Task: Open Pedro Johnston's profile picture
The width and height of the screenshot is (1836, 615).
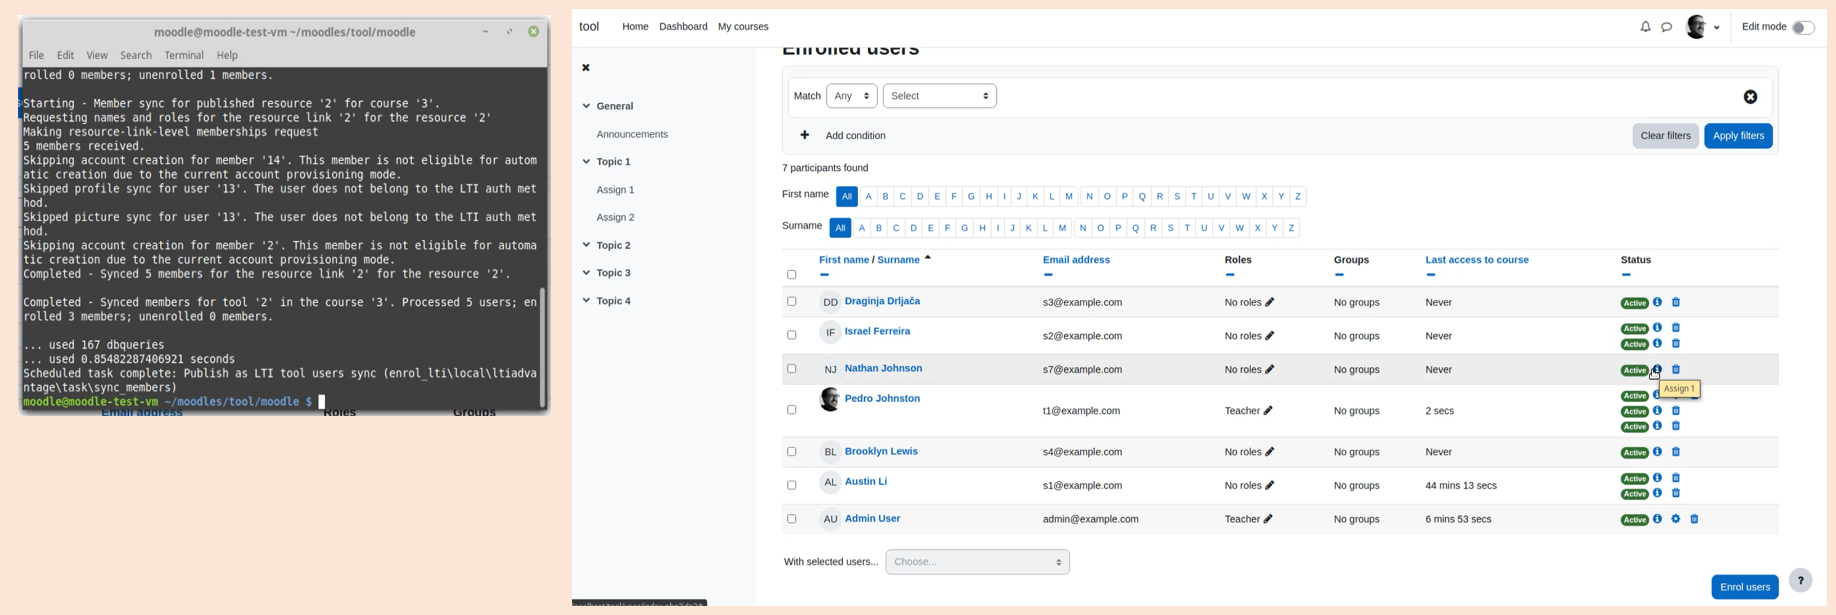Action: coord(830,399)
